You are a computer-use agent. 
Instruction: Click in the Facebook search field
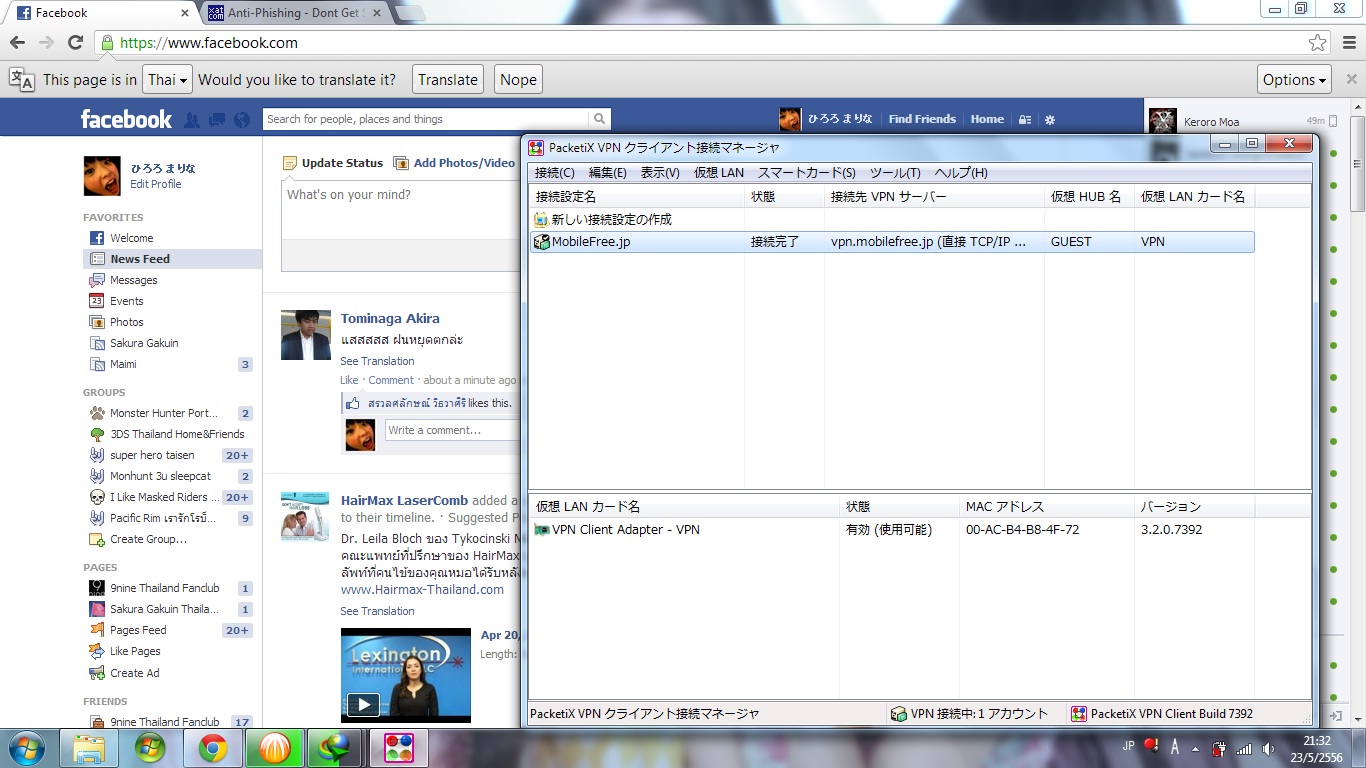[x=426, y=119]
